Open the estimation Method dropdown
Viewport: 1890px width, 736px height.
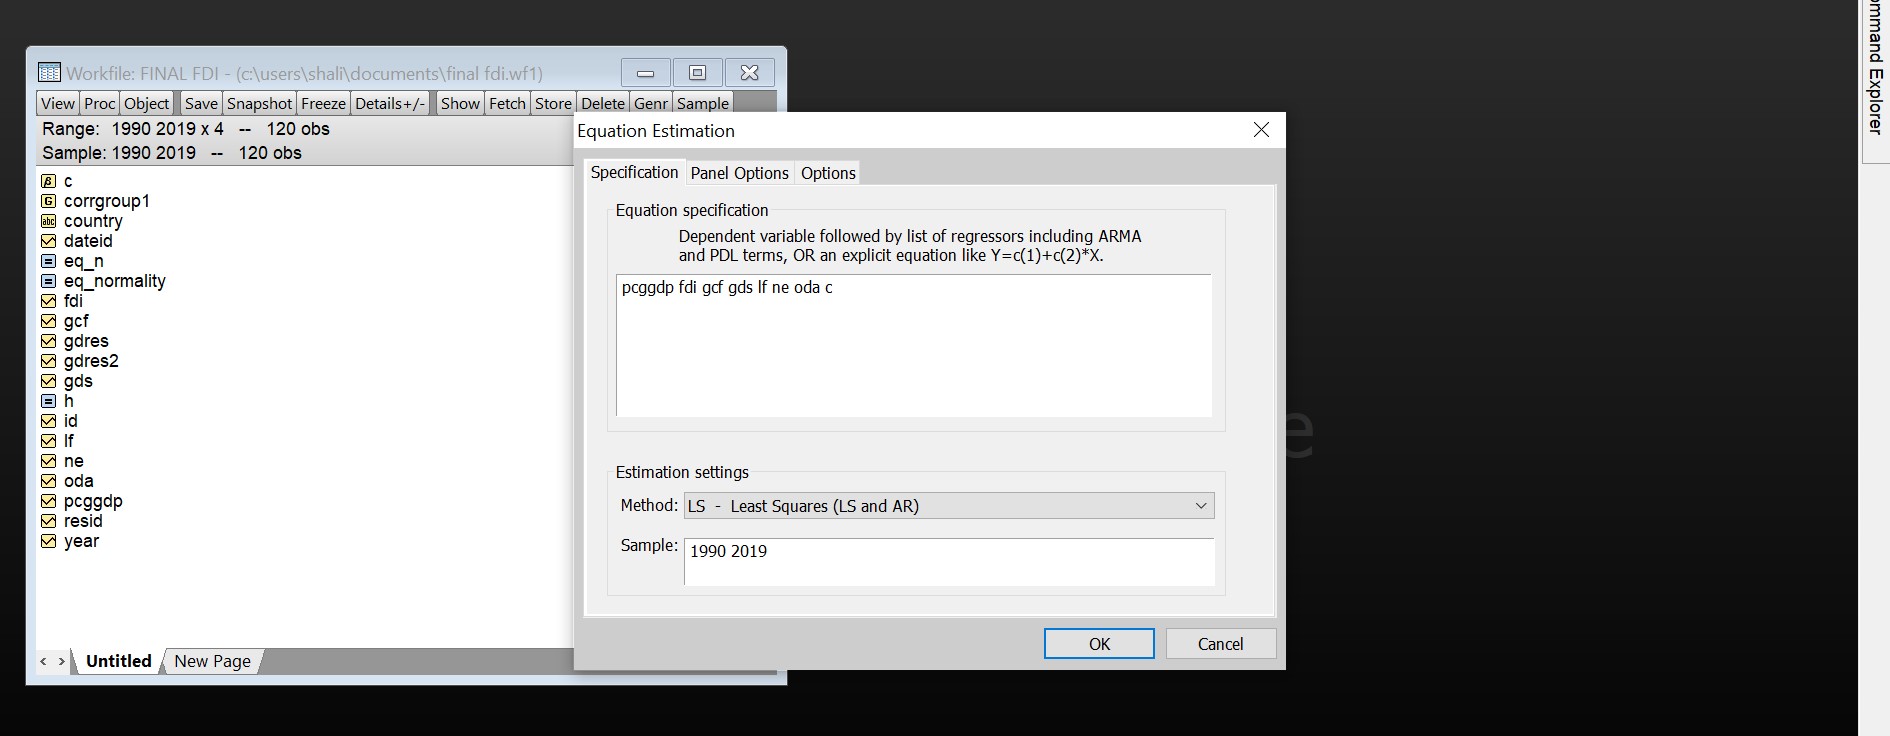[948, 506]
